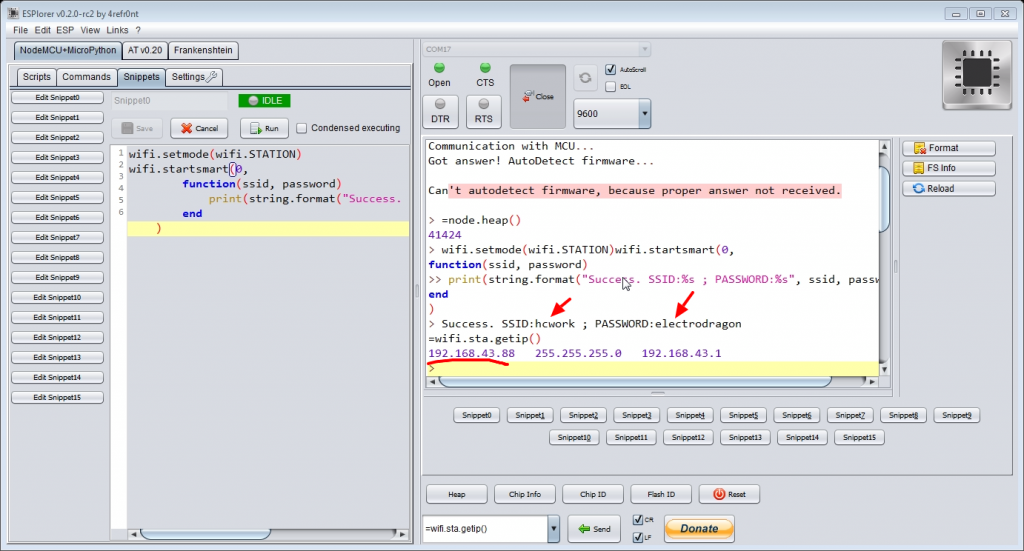Reload the file list
The width and height of the screenshot is (1024, 551).
pyautogui.click(x=949, y=189)
